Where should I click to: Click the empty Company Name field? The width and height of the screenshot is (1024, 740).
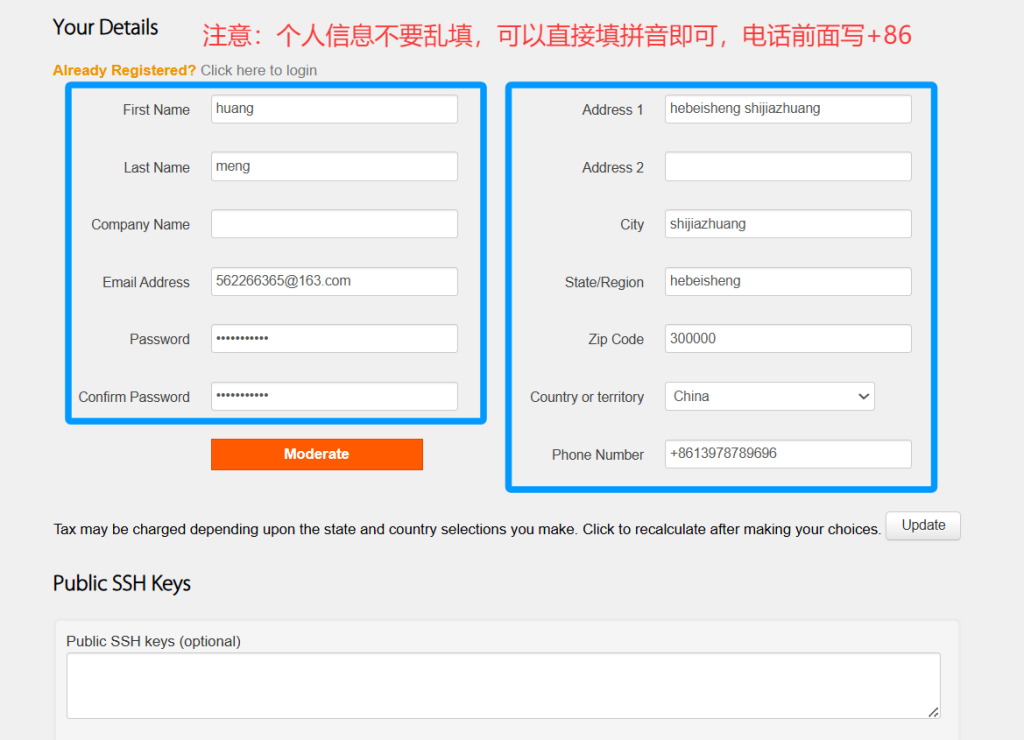point(333,224)
